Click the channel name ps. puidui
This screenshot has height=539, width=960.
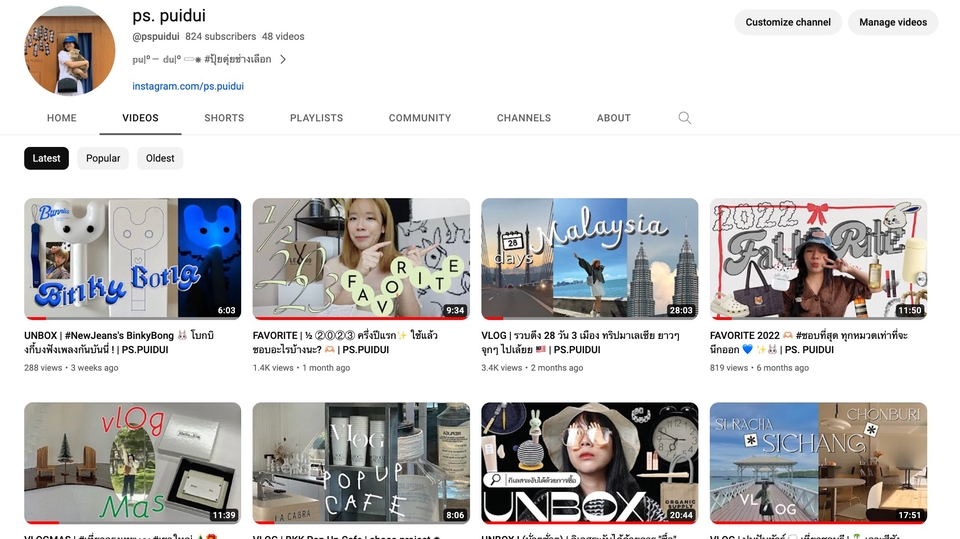click(x=169, y=15)
